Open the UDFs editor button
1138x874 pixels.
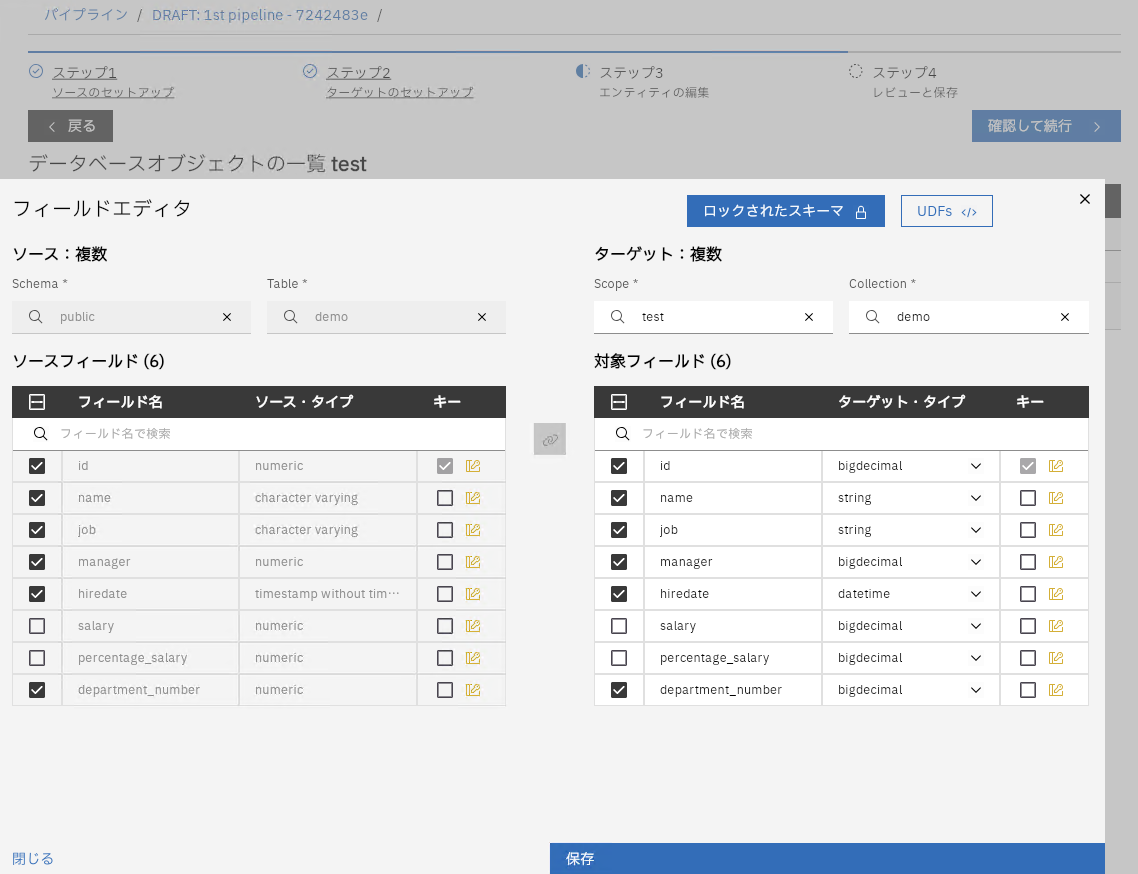coord(946,211)
